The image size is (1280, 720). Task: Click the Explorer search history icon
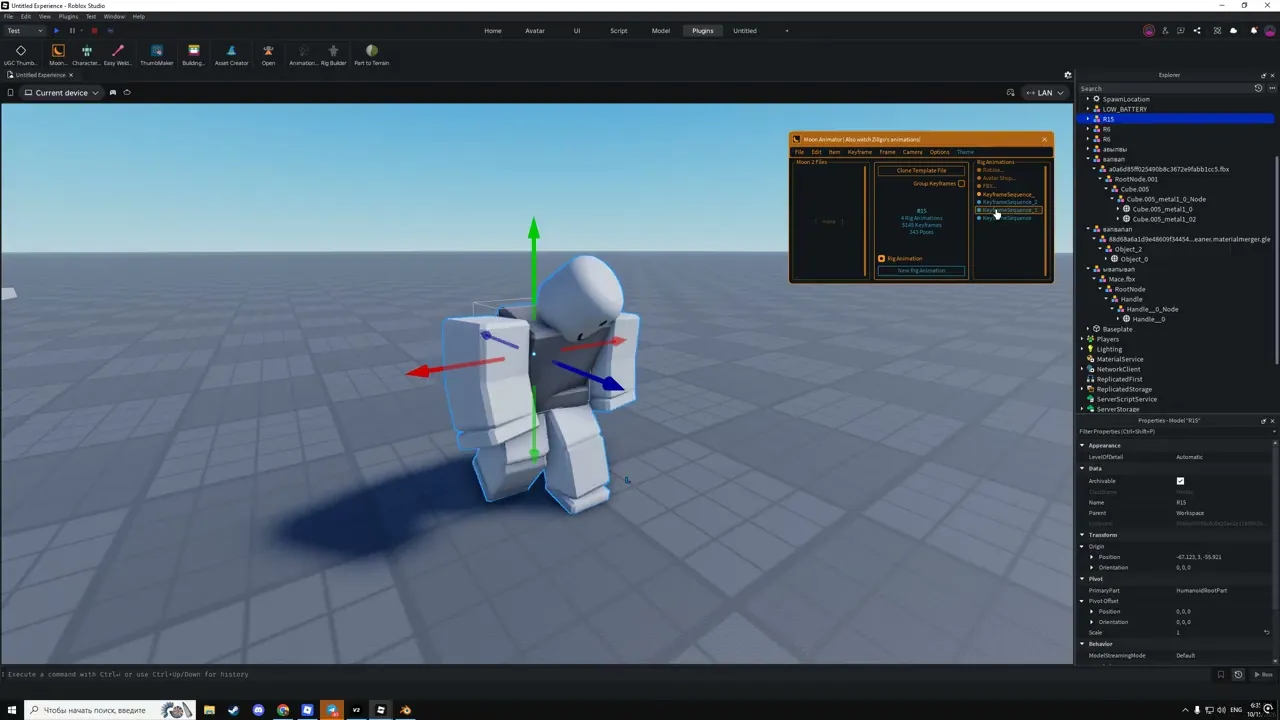[1258, 89]
